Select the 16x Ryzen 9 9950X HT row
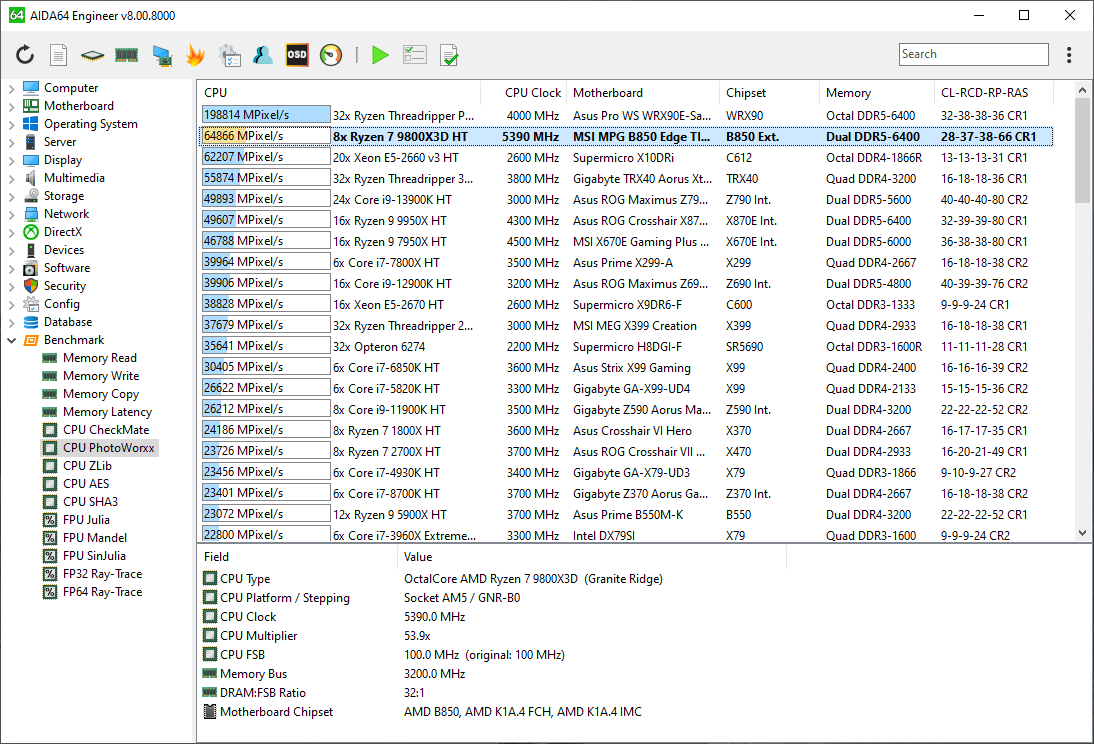Viewport: 1094px width, 744px height. point(627,221)
